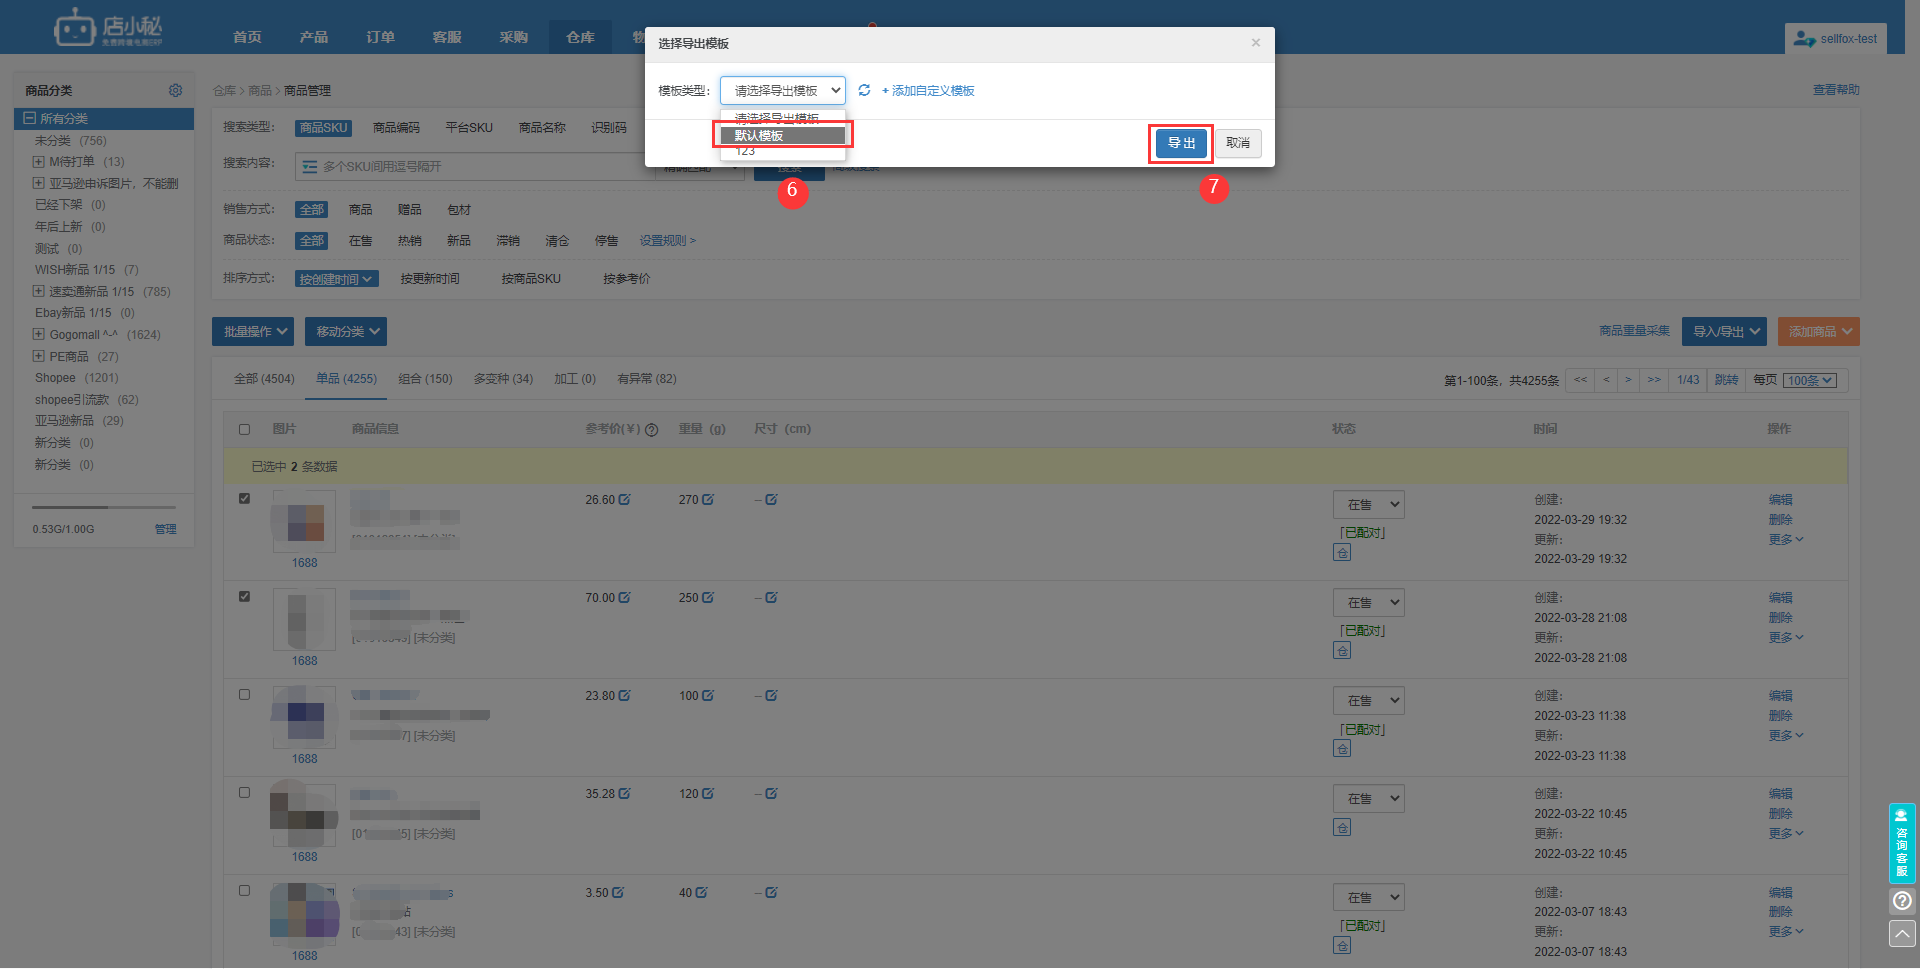This screenshot has width=1920, height=969.
Task: Edit the 250 gram weight
Action: (x=707, y=597)
